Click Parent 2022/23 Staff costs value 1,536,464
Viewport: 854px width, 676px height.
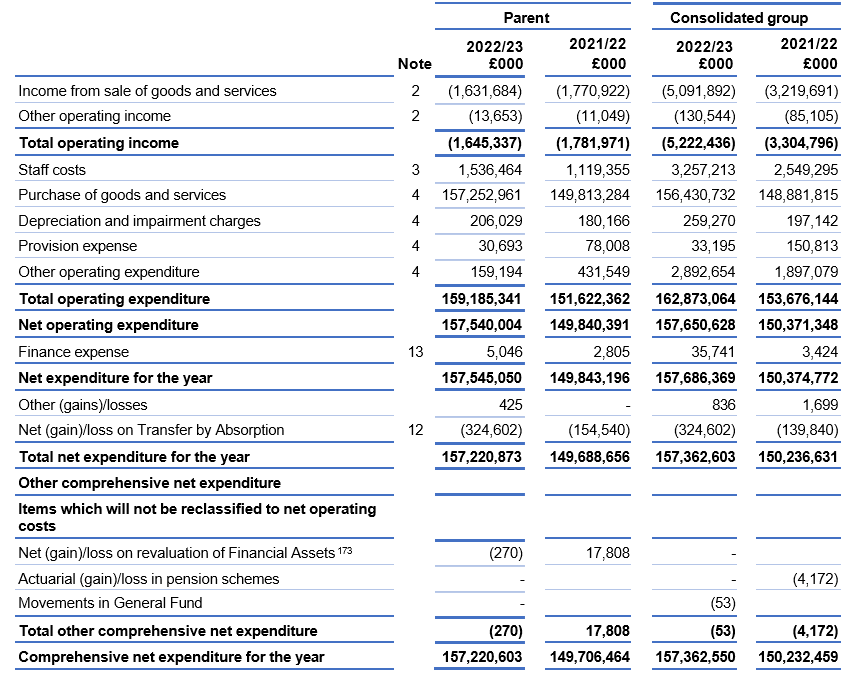pos(490,170)
